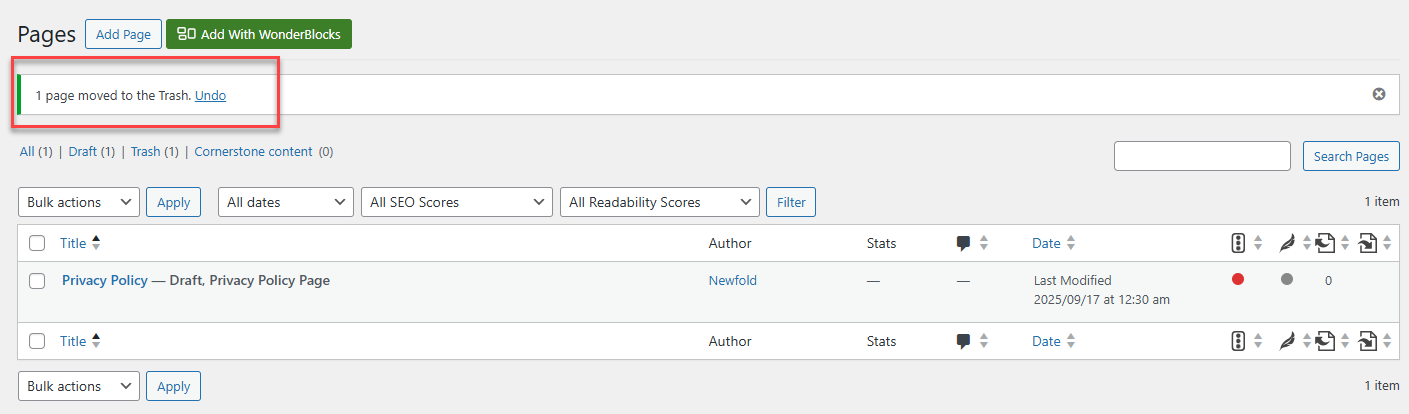
Task: Click the footer SEO score traffic light icon
Action: pos(1237,341)
